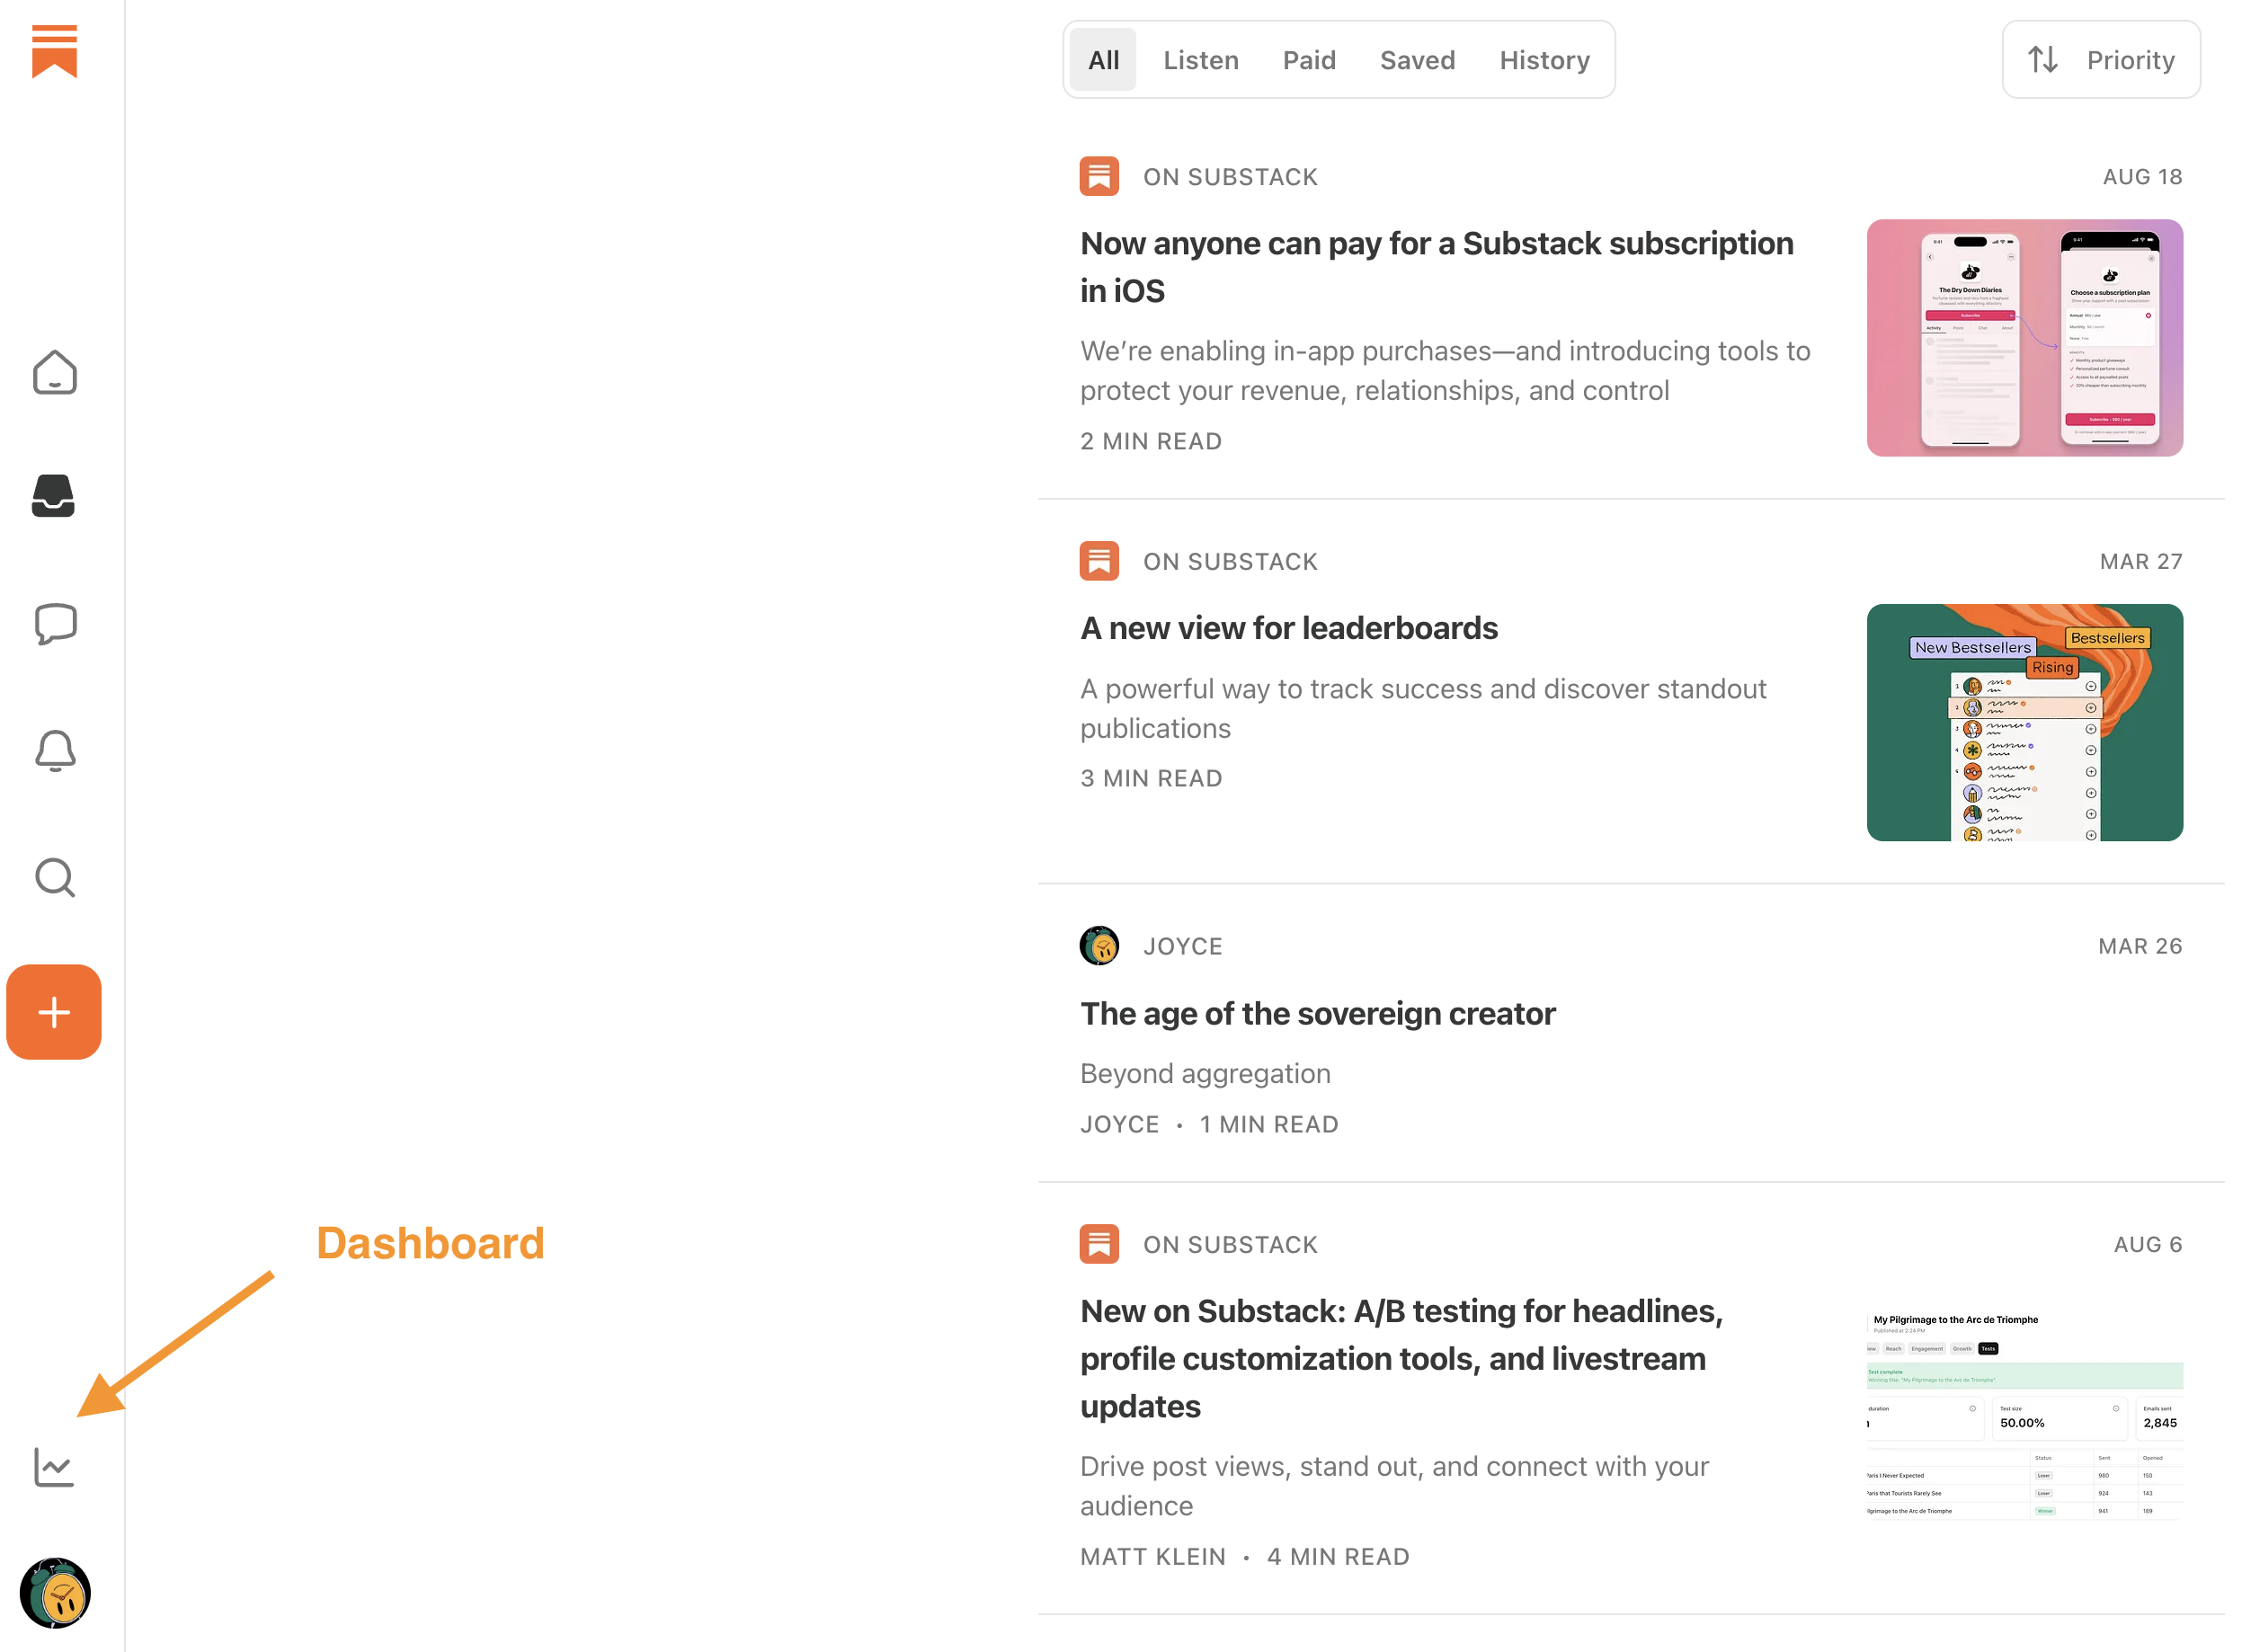Viewport: 2242px width, 1652px height.
Task: Select the All tab
Action: click(1103, 60)
